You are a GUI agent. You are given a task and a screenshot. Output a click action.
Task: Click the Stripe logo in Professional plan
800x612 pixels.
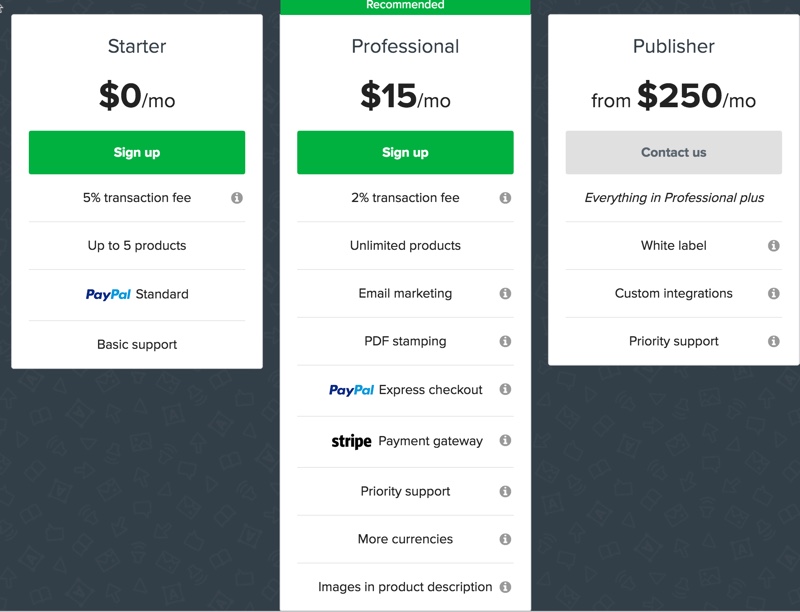352,441
